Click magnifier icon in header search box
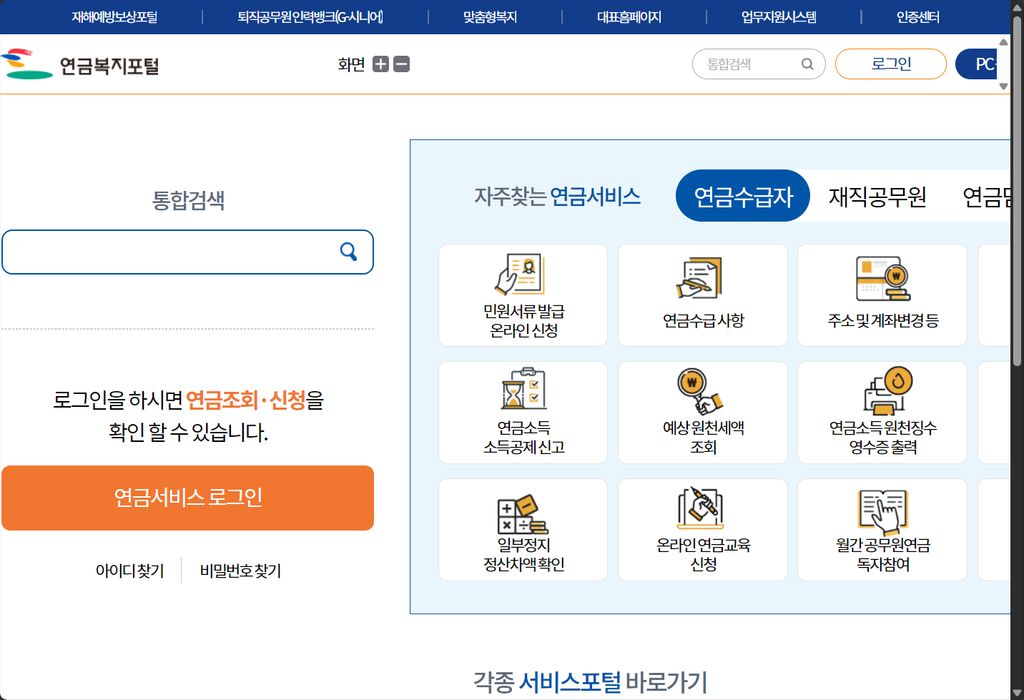 coord(808,64)
